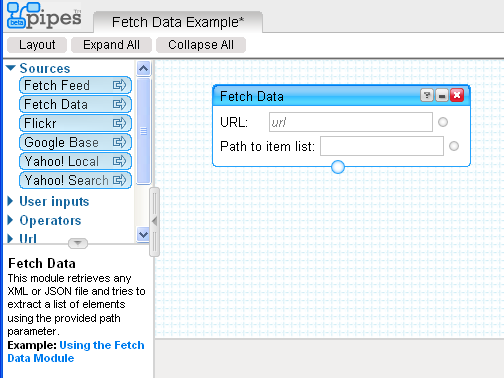Click the add arrow icon on Fetch Feed

click(x=119, y=85)
